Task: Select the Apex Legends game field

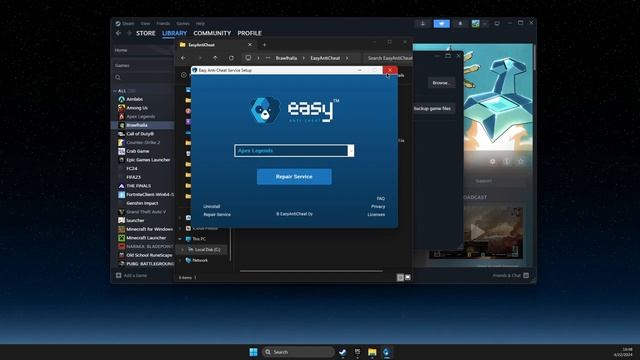Action: [291, 151]
